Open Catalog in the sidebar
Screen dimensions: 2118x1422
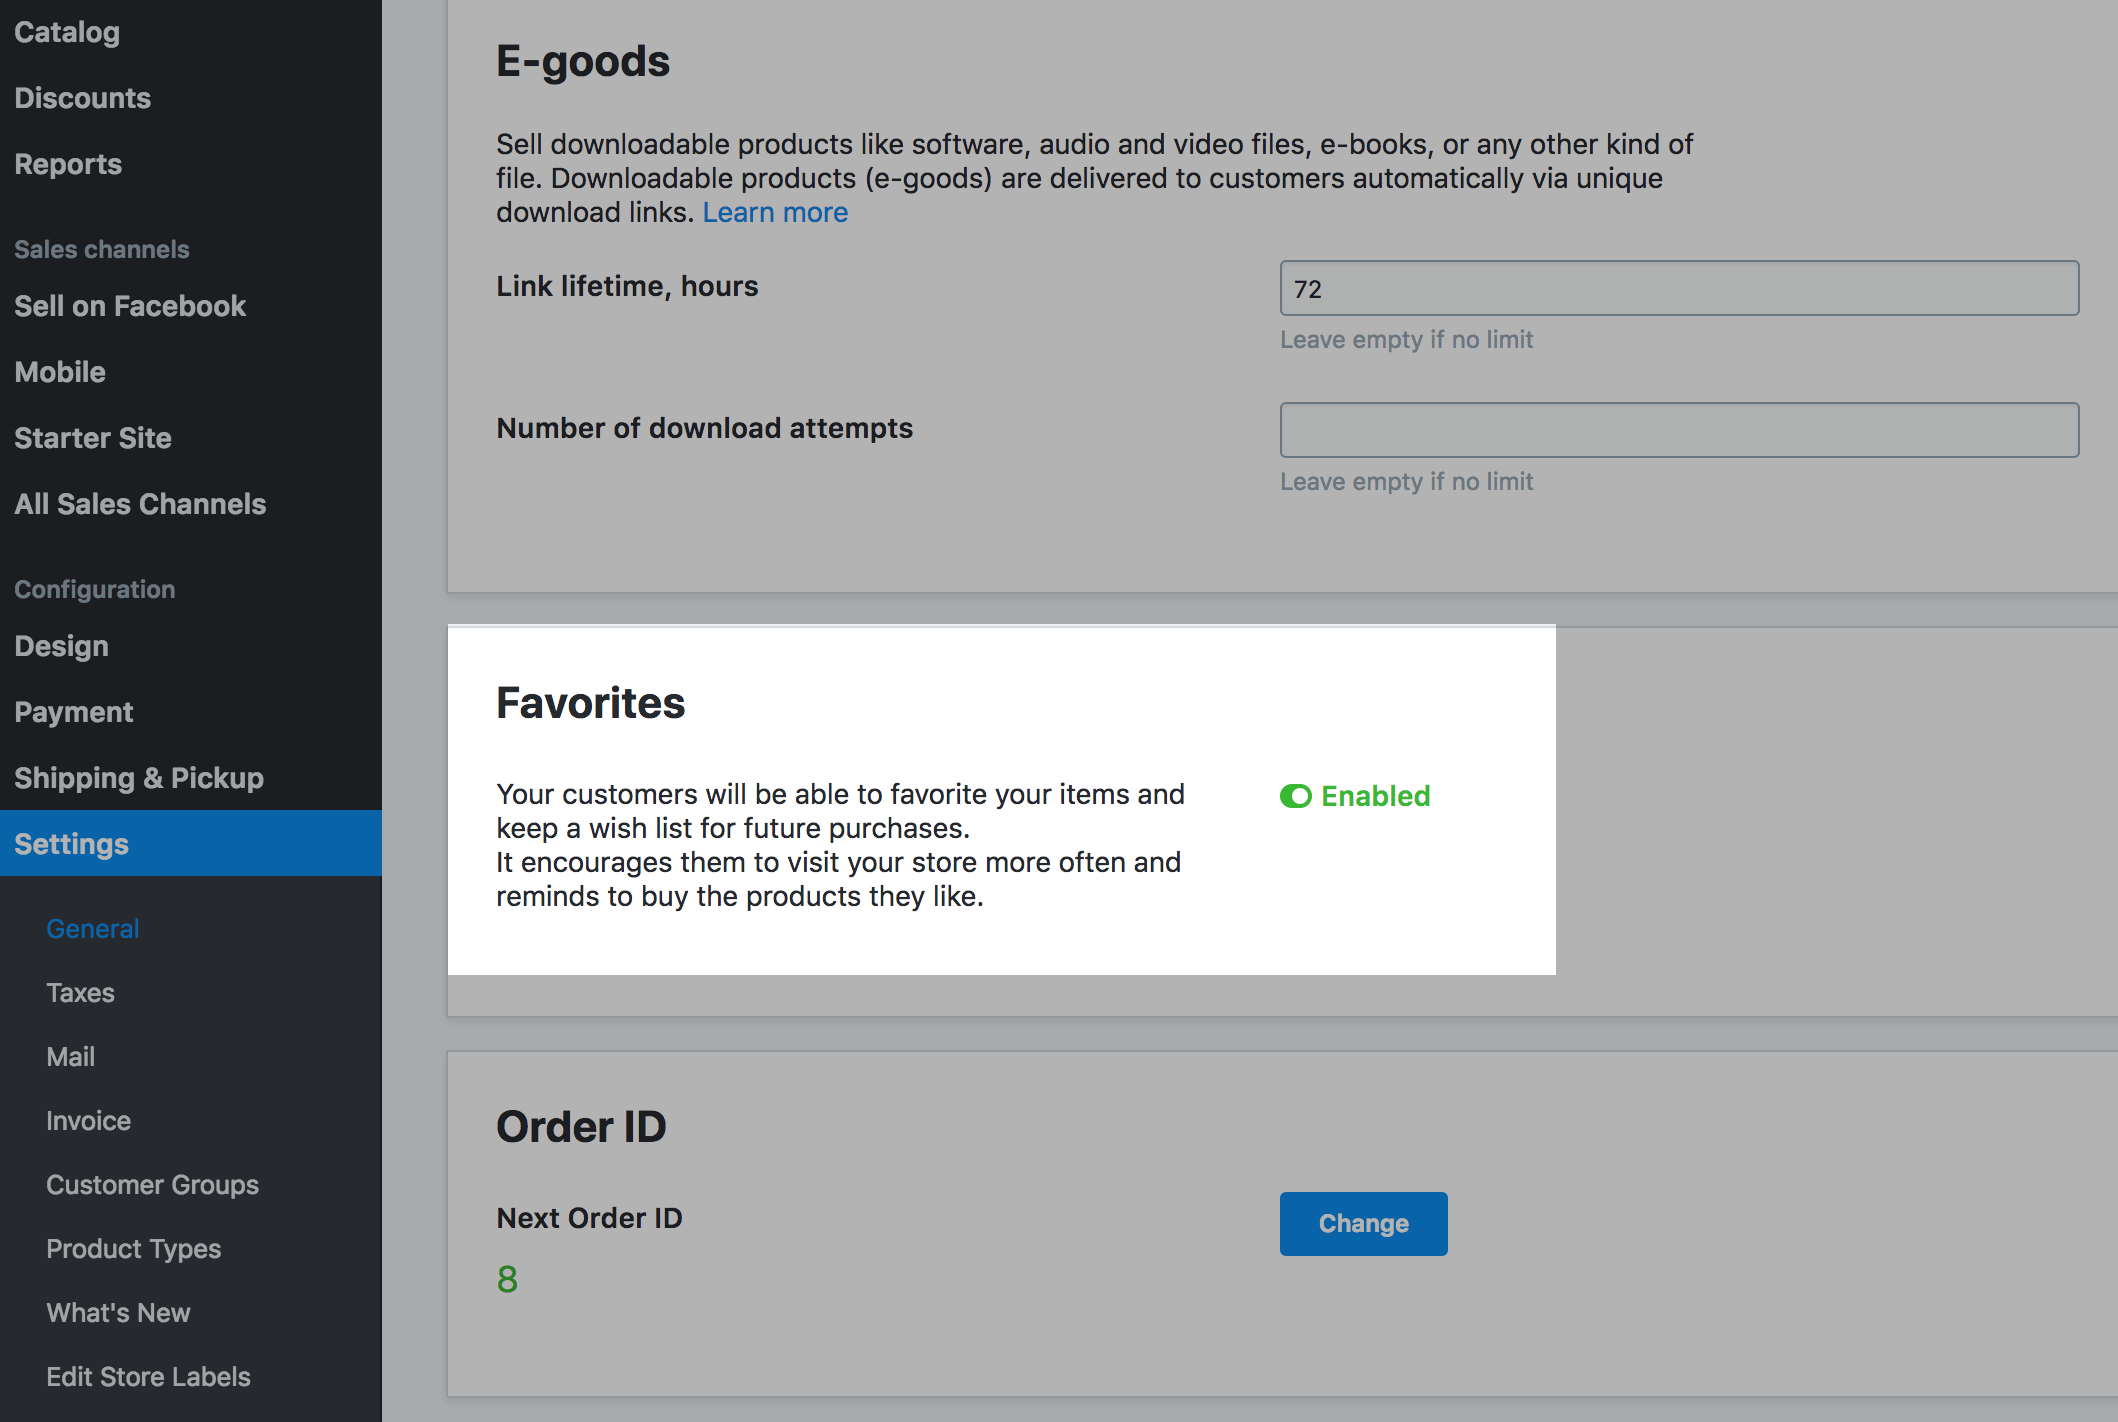67,32
